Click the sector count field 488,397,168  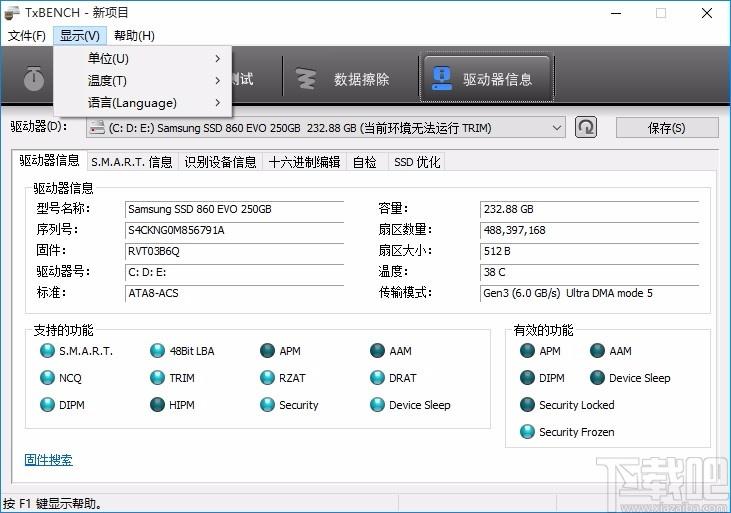tap(590, 230)
